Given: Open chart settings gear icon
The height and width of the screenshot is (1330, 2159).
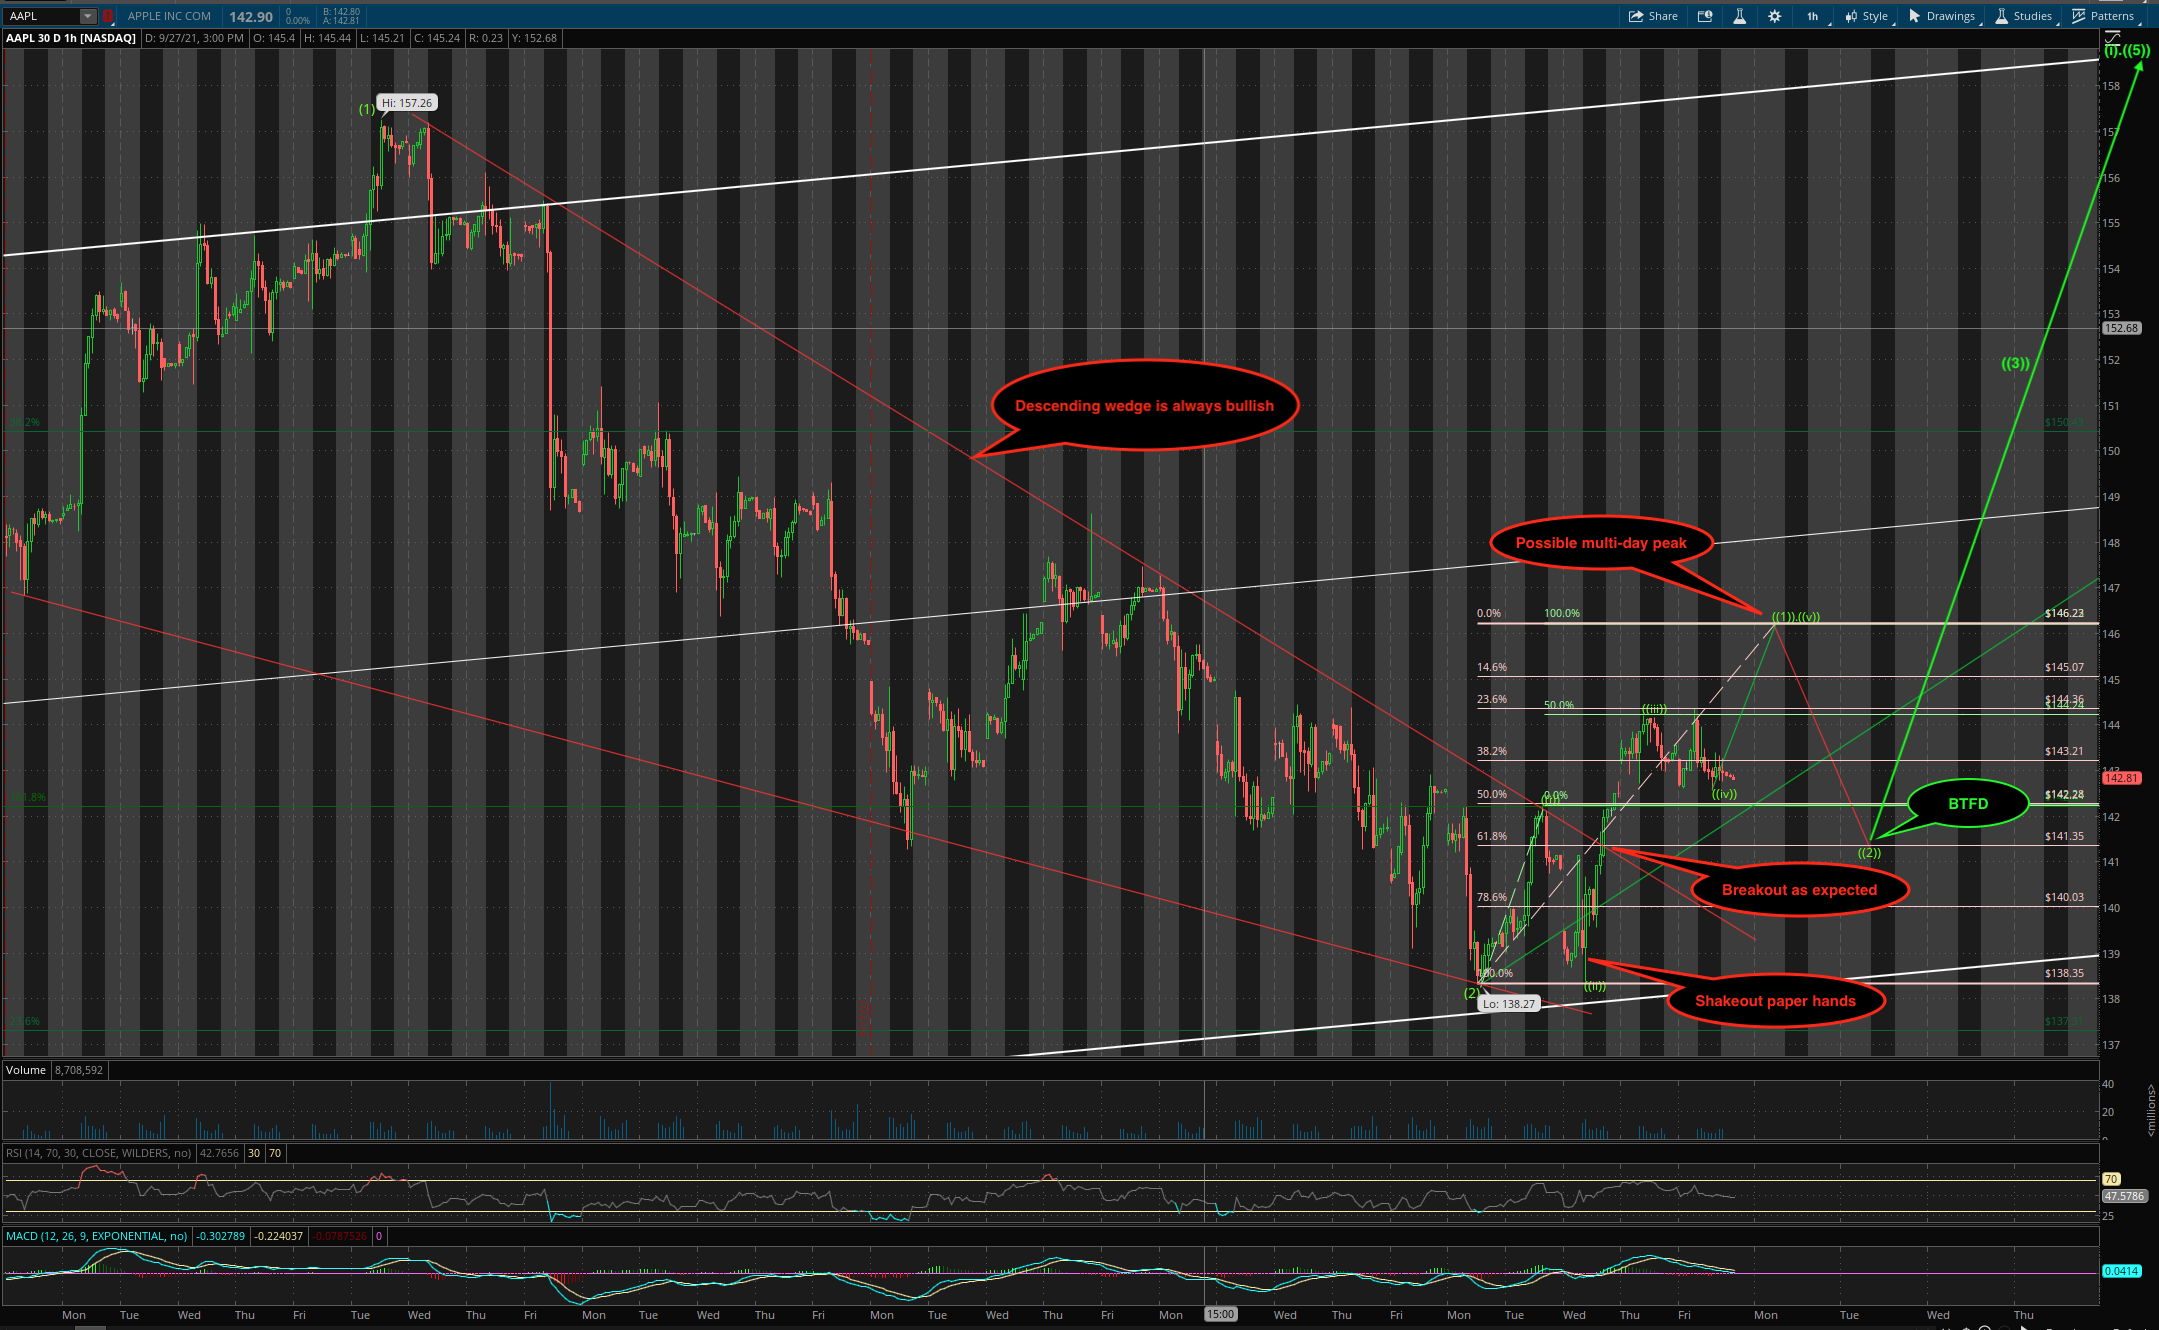Looking at the screenshot, I should [x=1774, y=16].
